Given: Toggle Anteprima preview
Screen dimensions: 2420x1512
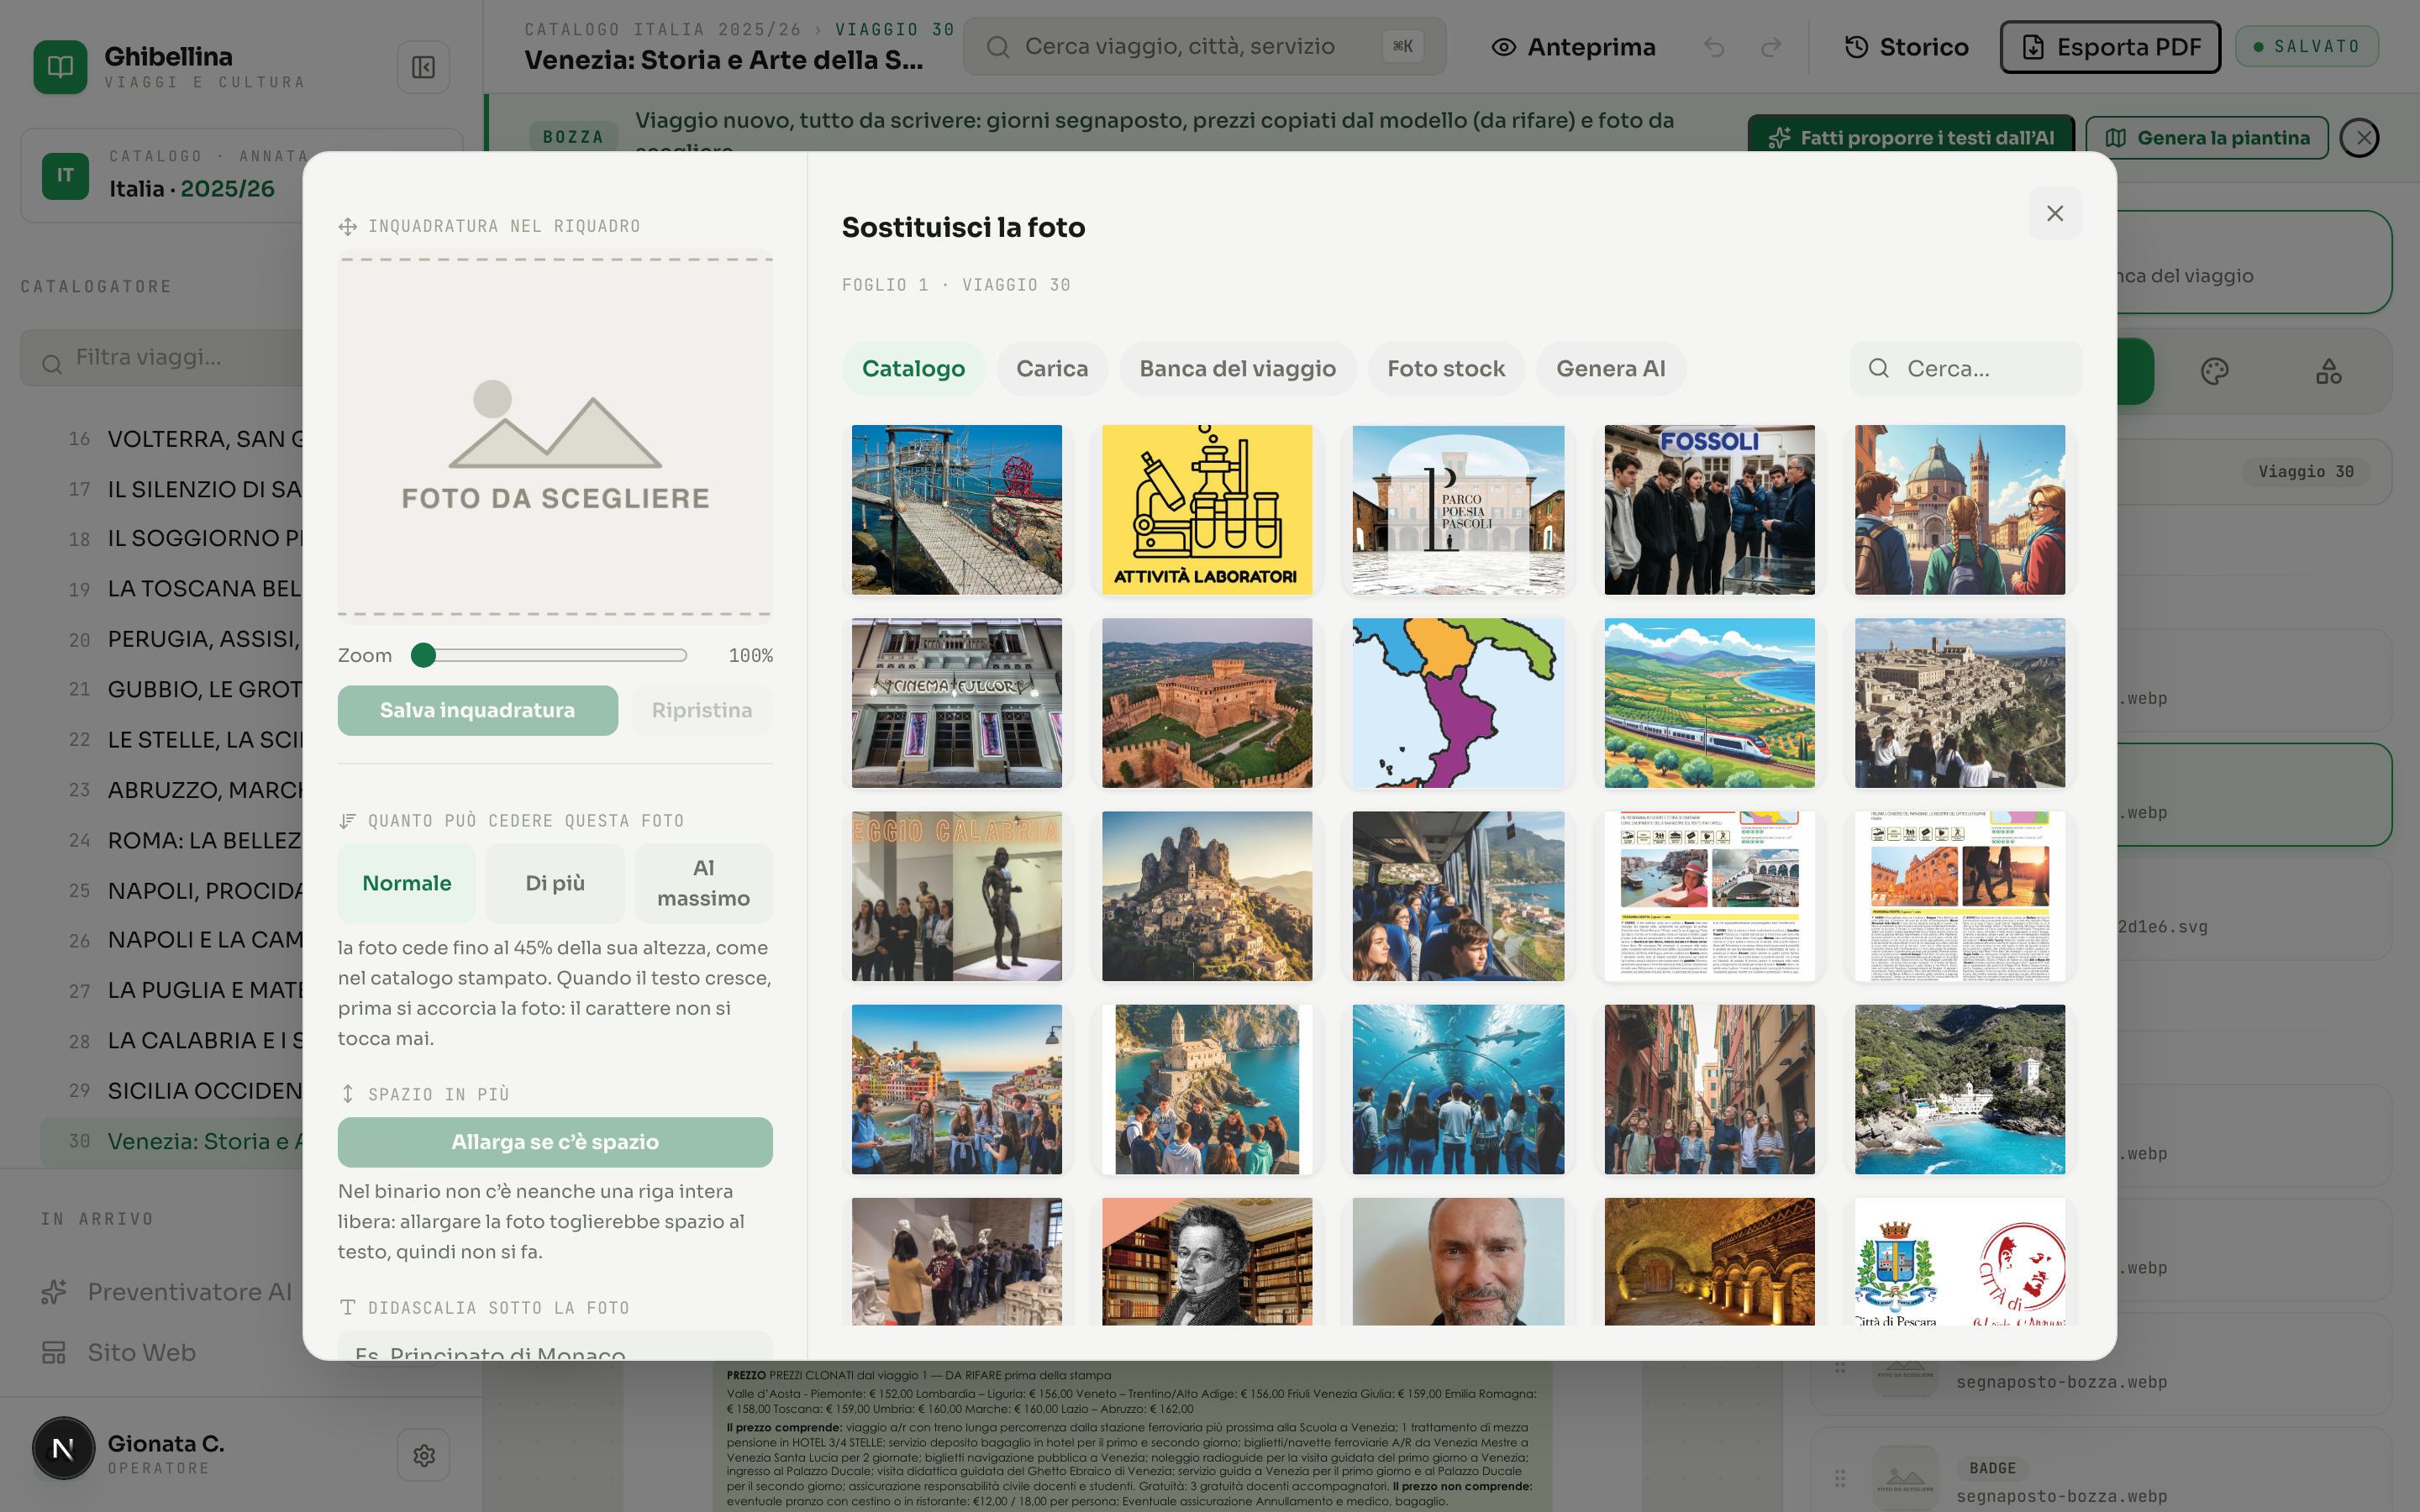Looking at the screenshot, I should click(1573, 47).
